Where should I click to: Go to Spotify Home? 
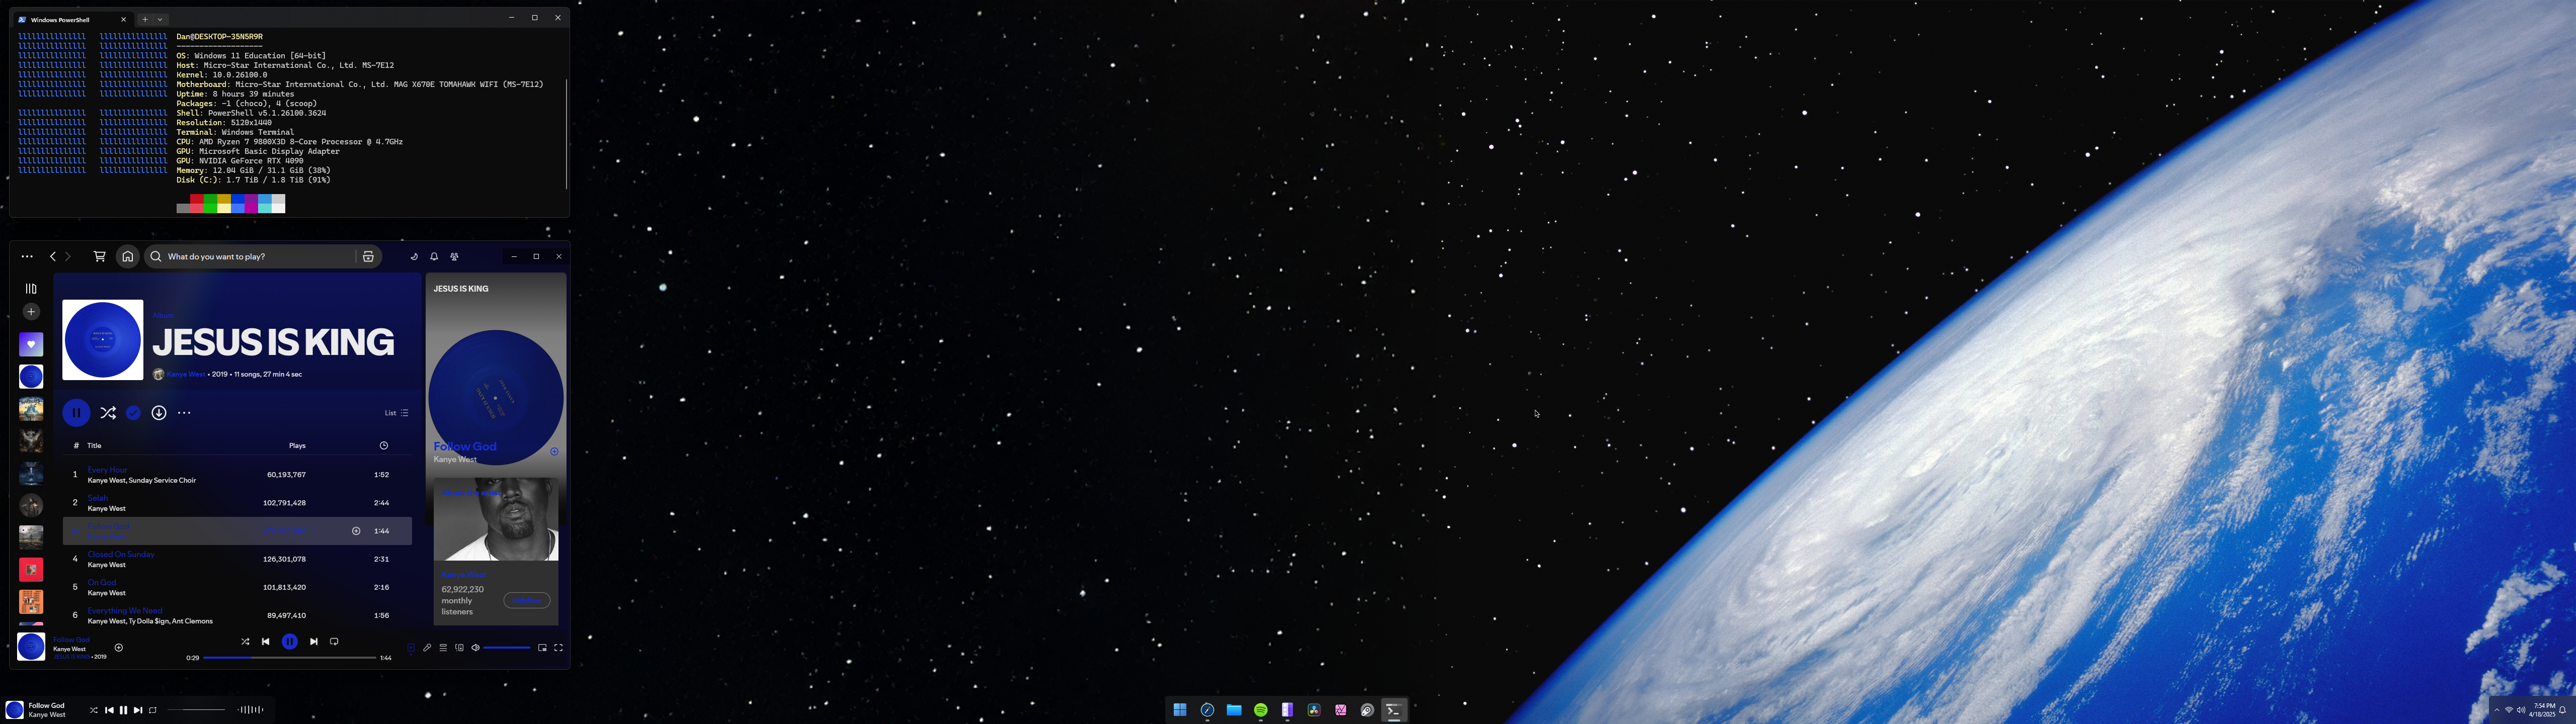(x=127, y=257)
